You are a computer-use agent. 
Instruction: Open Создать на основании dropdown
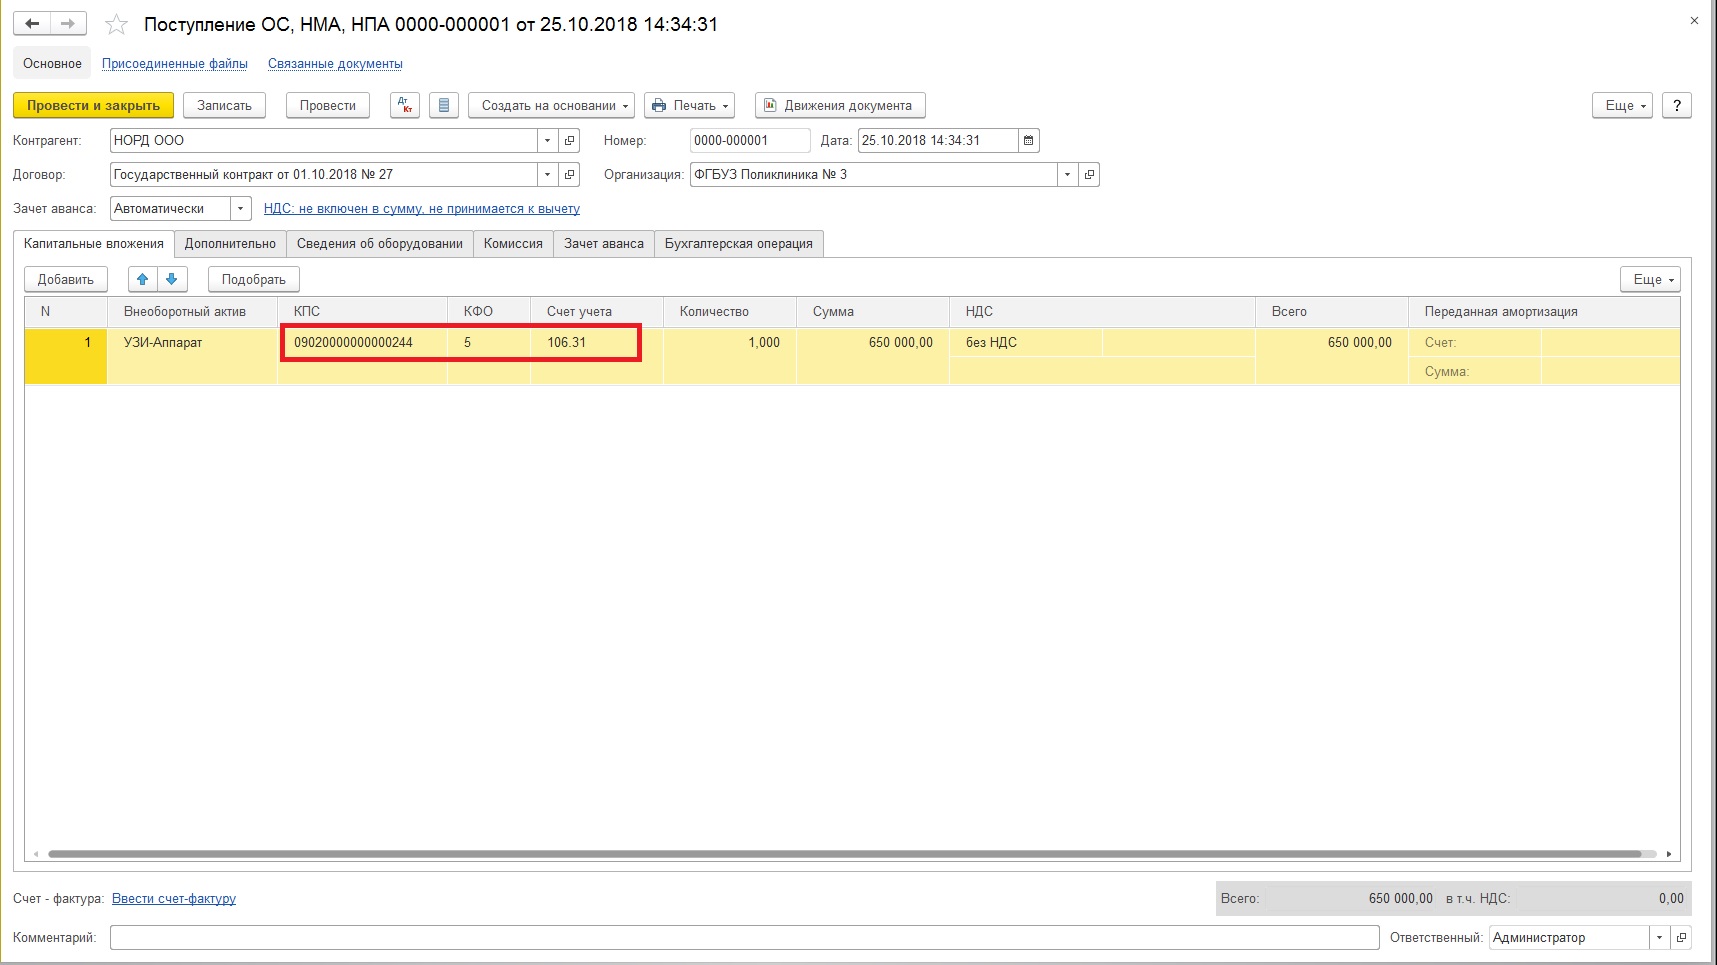551,105
